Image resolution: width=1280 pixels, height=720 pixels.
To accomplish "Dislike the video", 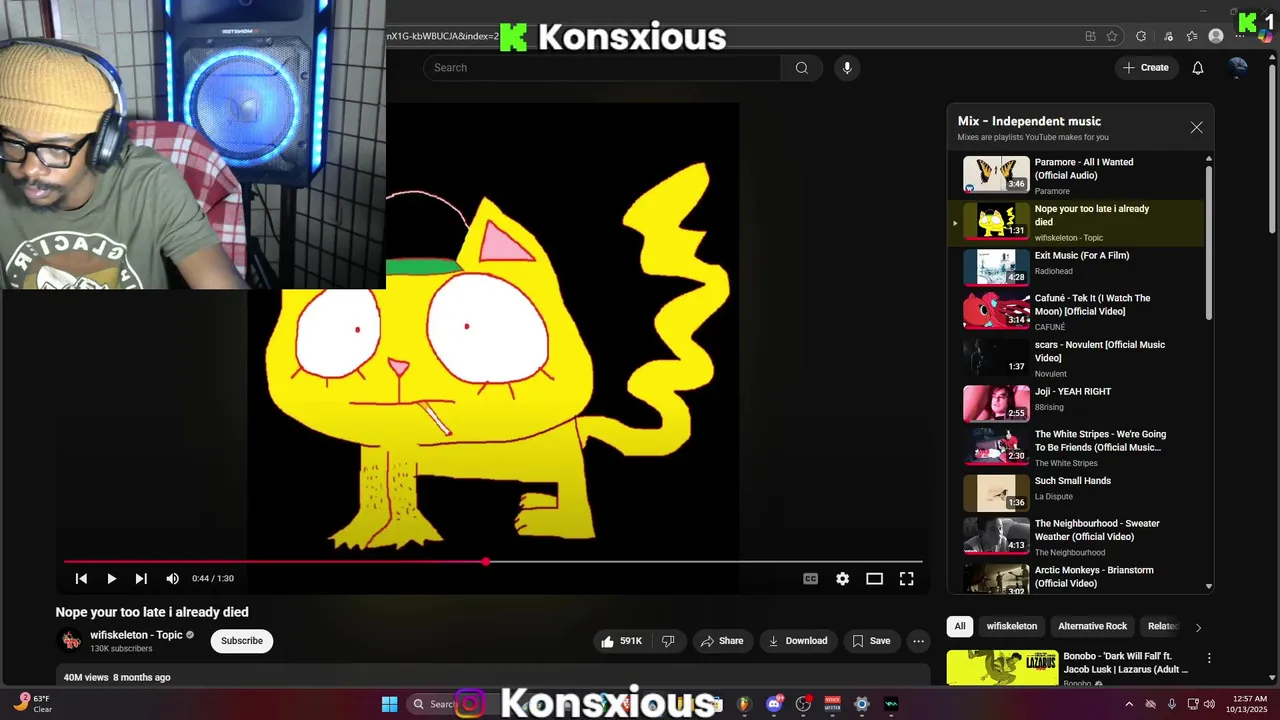I will [x=668, y=641].
